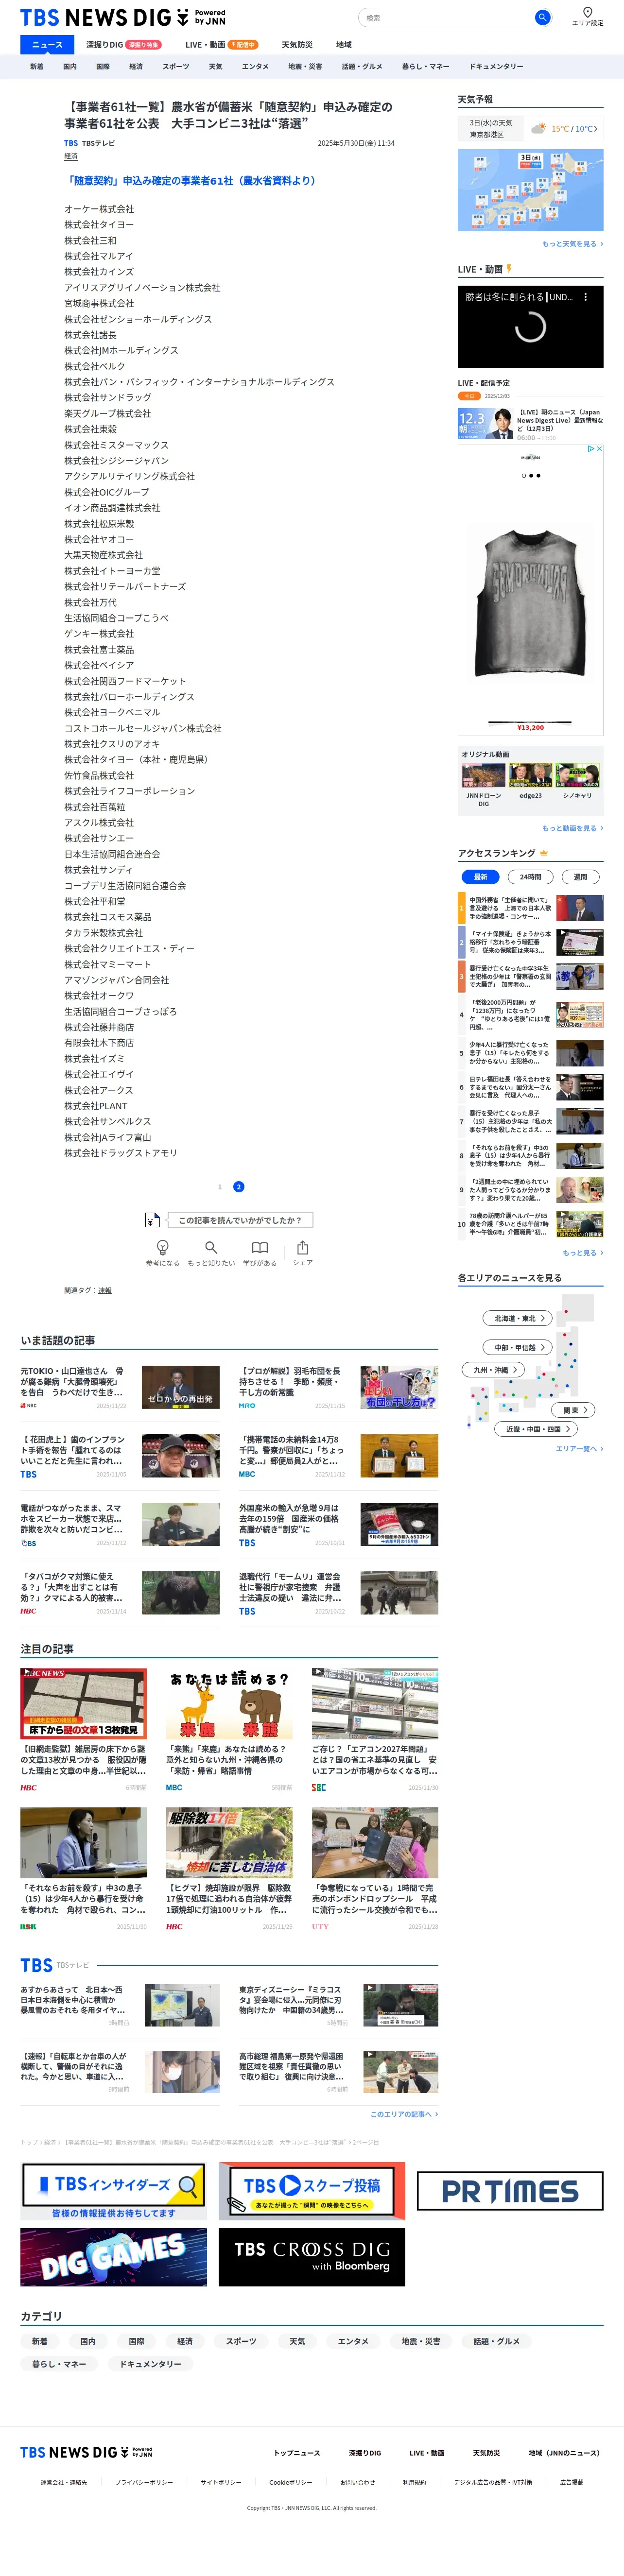This screenshot has width=624, height=2576.
Task: Open the DIG GAMES banner
Action: pos(113,2257)
